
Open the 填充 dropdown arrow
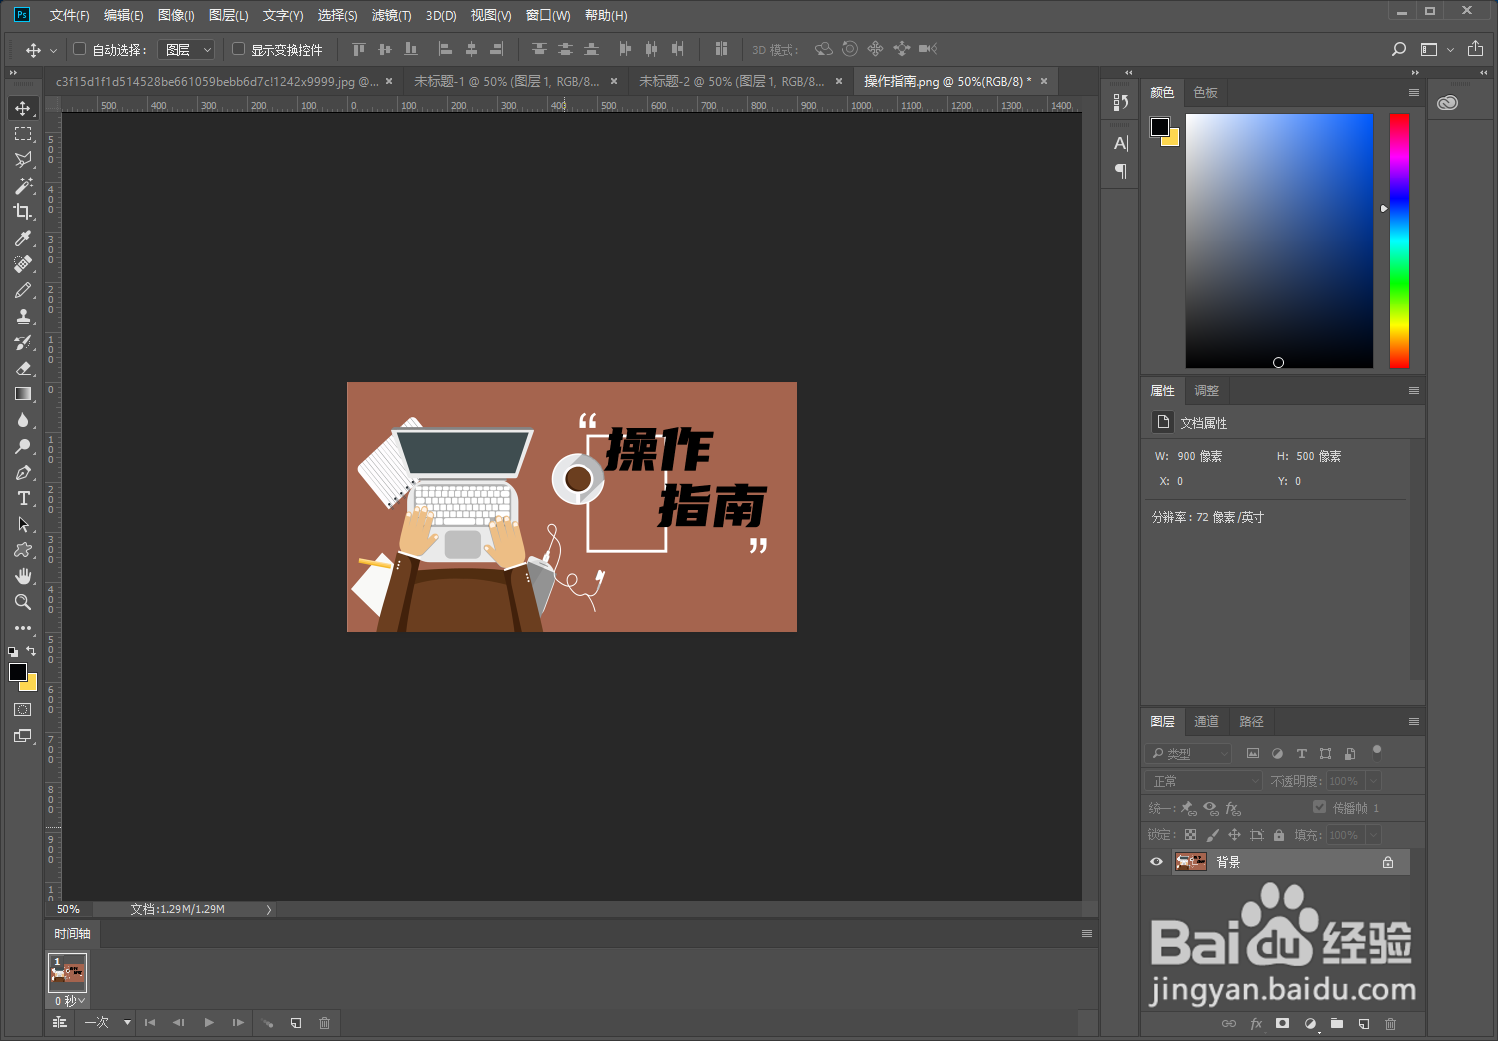click(x=1373, y=835)
